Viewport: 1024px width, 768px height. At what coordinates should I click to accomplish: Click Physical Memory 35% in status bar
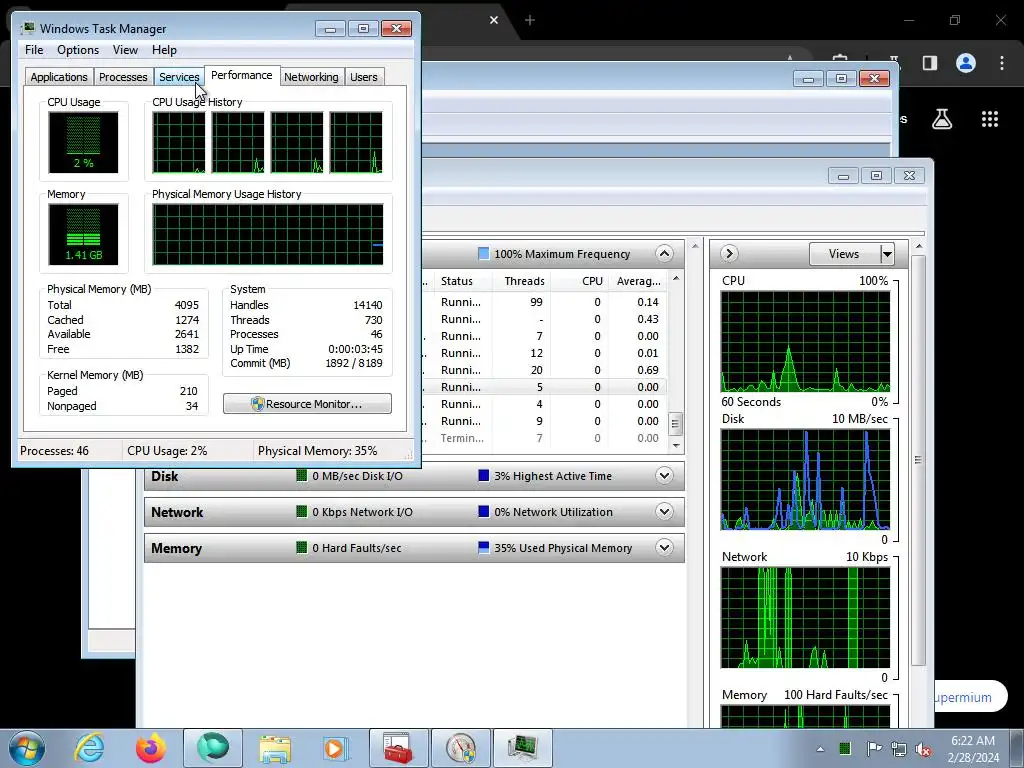[317, 451]
